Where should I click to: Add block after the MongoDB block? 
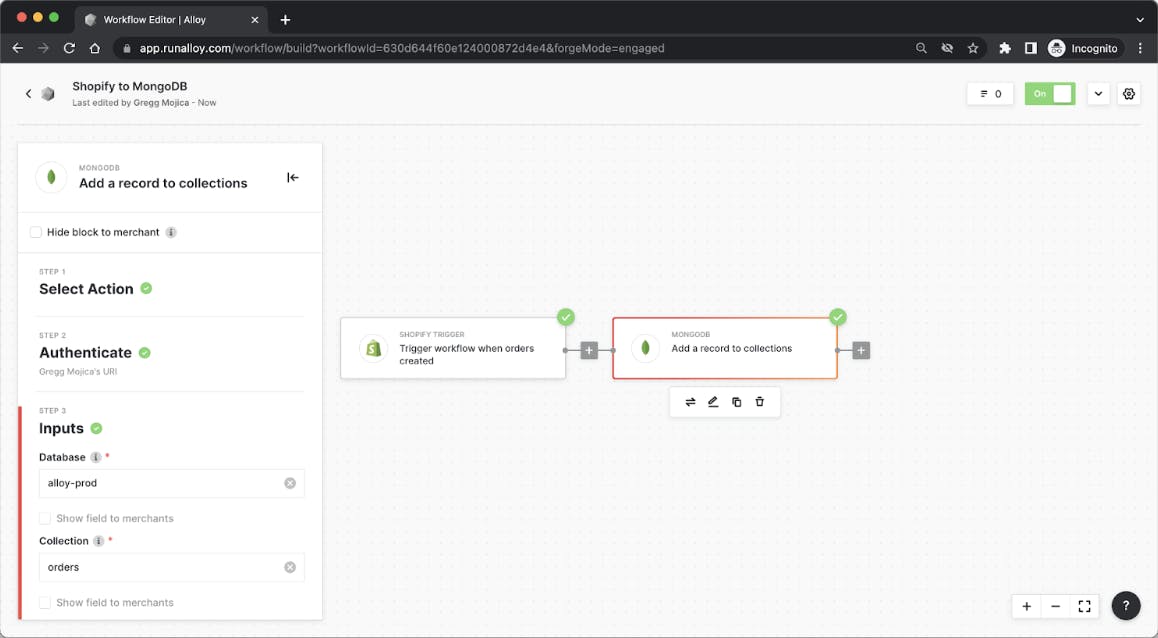(861, 350)
